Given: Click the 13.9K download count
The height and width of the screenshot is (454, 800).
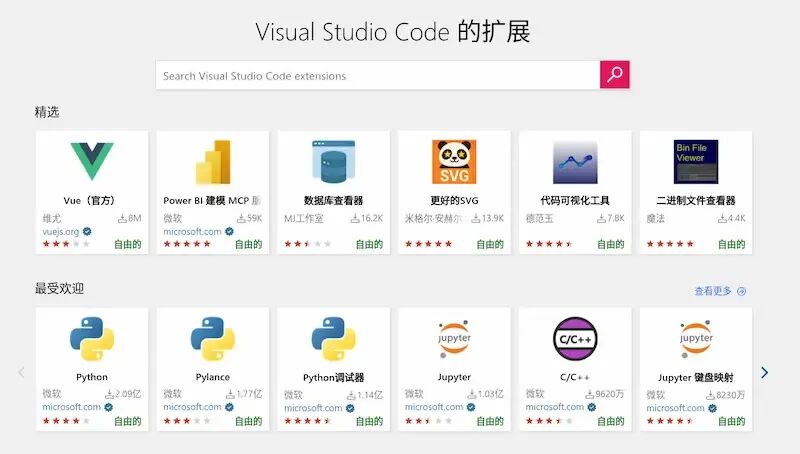Looking at the screenshot, I should [487, 218].
